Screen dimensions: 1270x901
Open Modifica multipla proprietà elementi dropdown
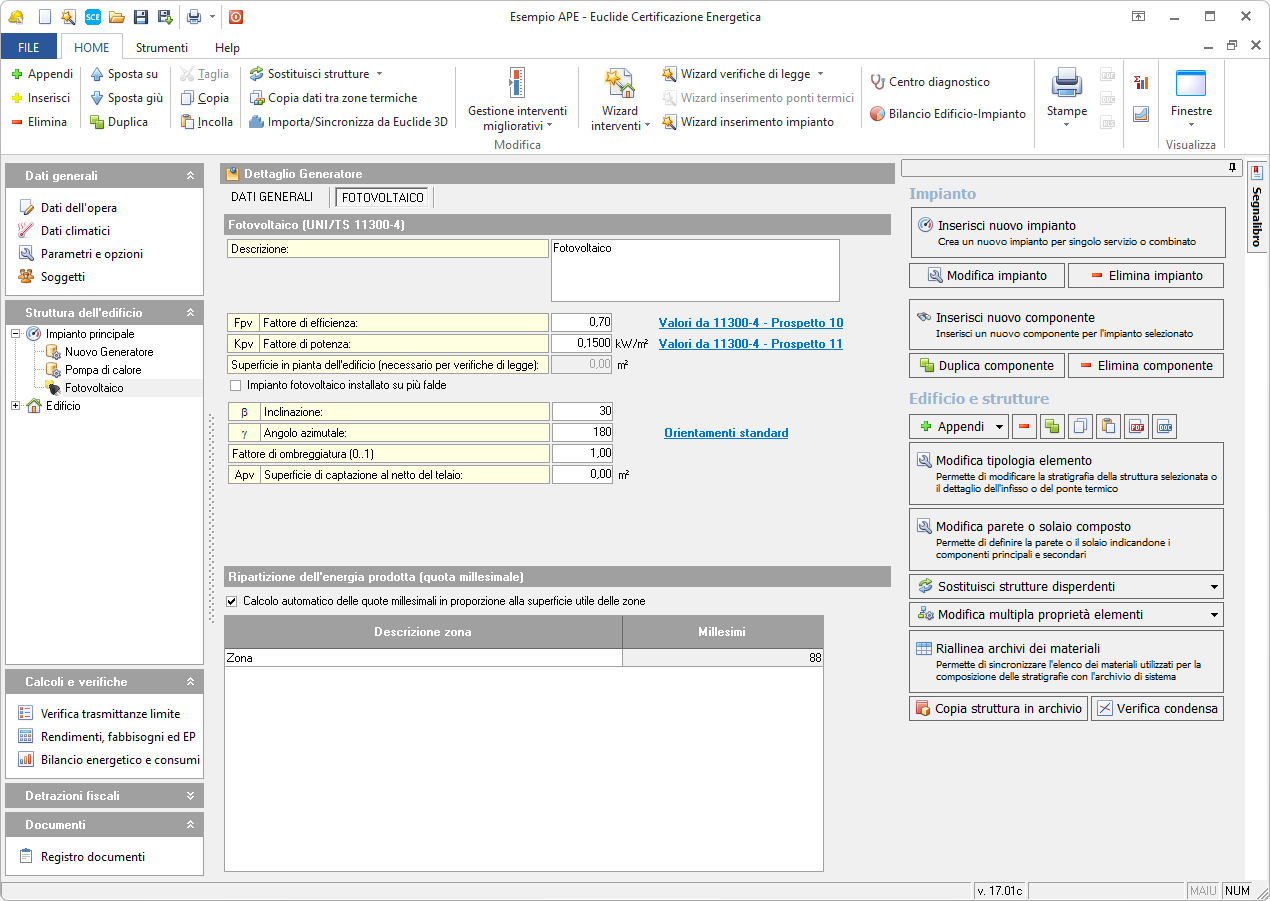1214,615
